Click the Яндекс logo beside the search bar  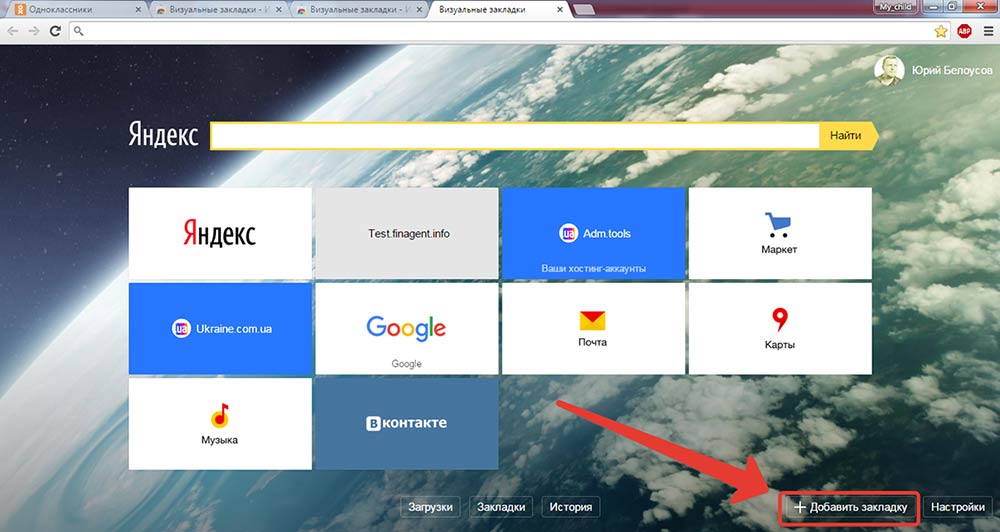point(163,135)
